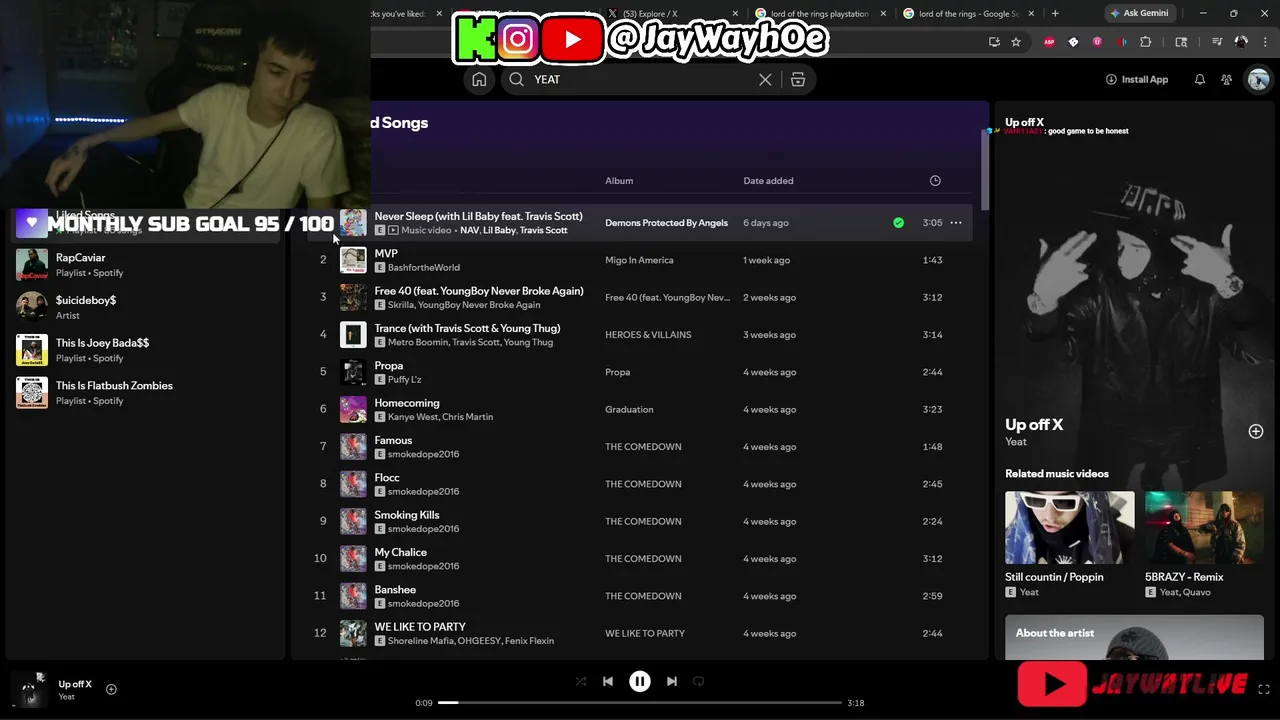Toggle liked checkmark on Never Sleep row
This screenshot has height=720, width=1280.
point(898,223)
